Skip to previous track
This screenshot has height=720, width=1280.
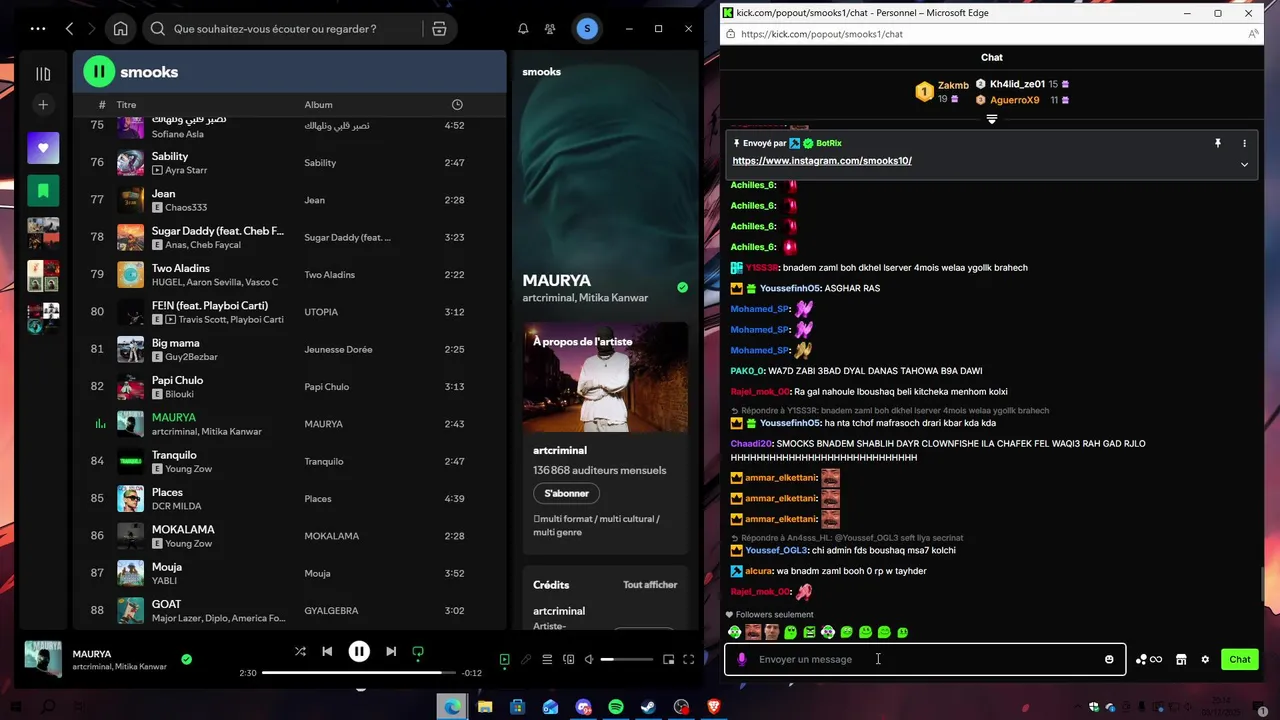tap(327, 651)
